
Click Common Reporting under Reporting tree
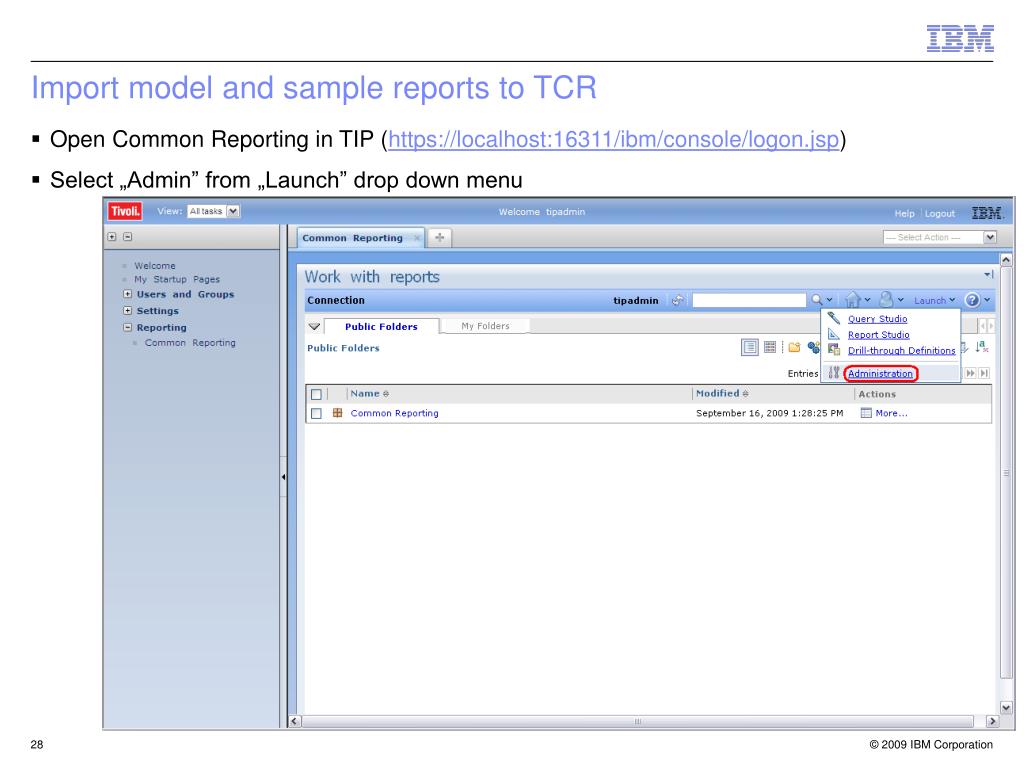[x=190, y=342]
